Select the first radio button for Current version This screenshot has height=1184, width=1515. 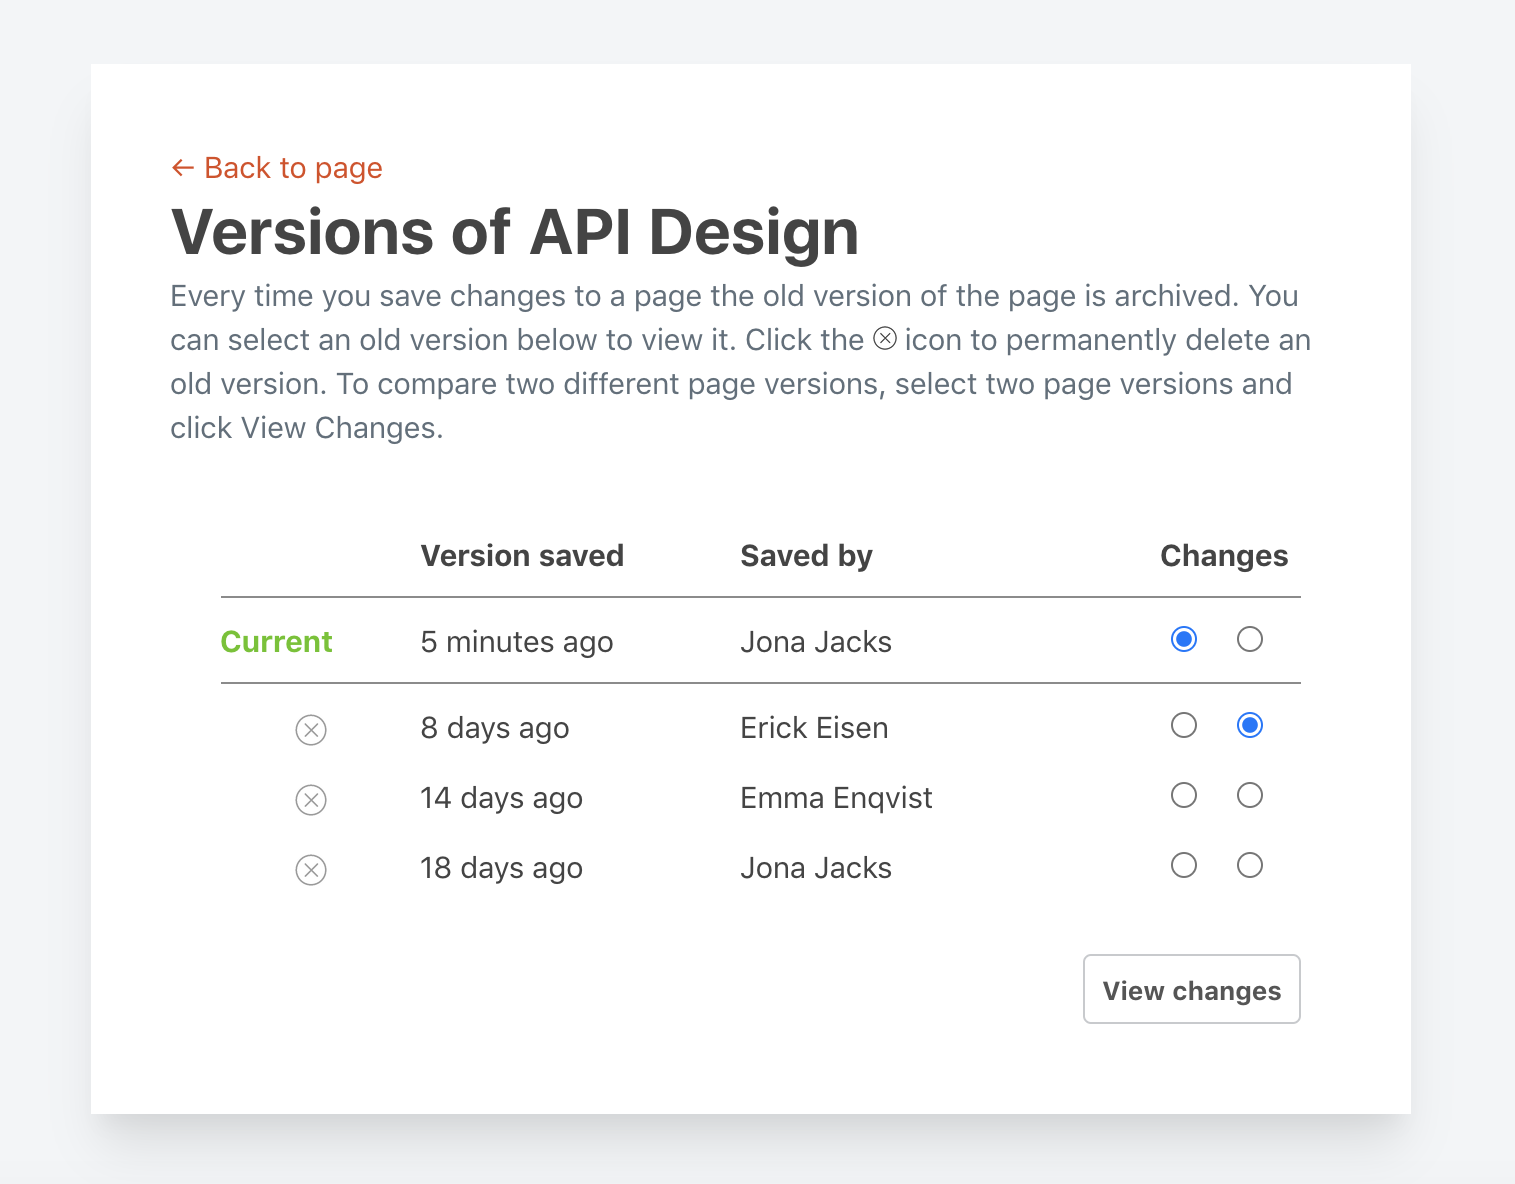(1184, 639)
